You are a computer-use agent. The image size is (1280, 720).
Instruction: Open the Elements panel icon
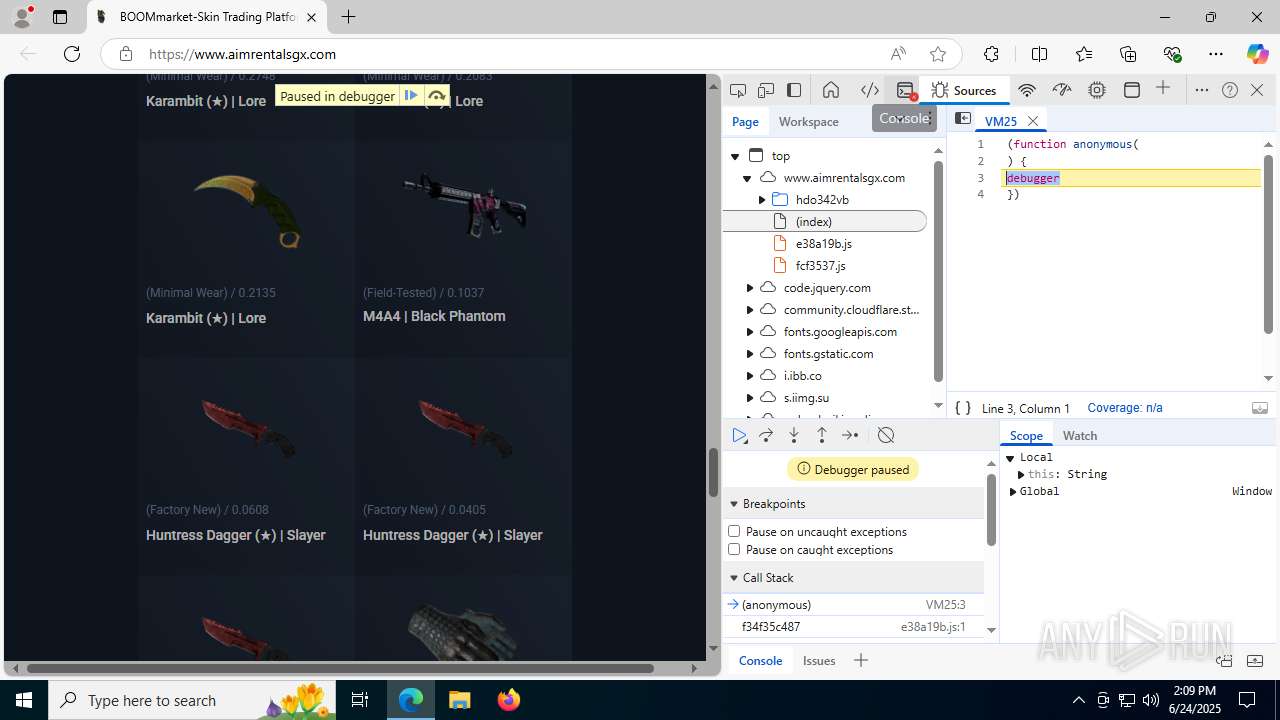[870, 90]
